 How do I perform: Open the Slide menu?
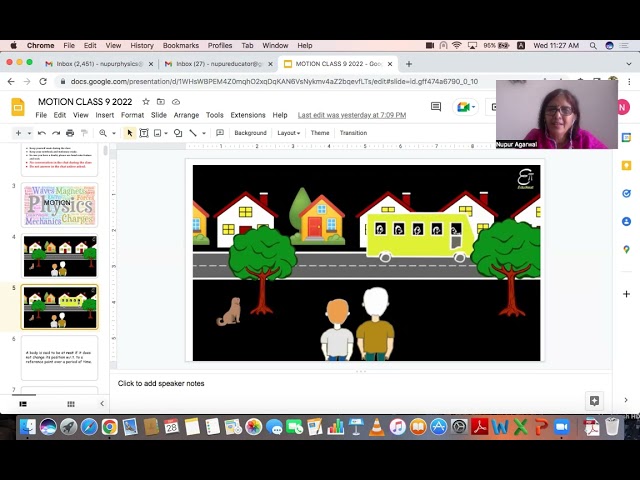tap(159, 115)
